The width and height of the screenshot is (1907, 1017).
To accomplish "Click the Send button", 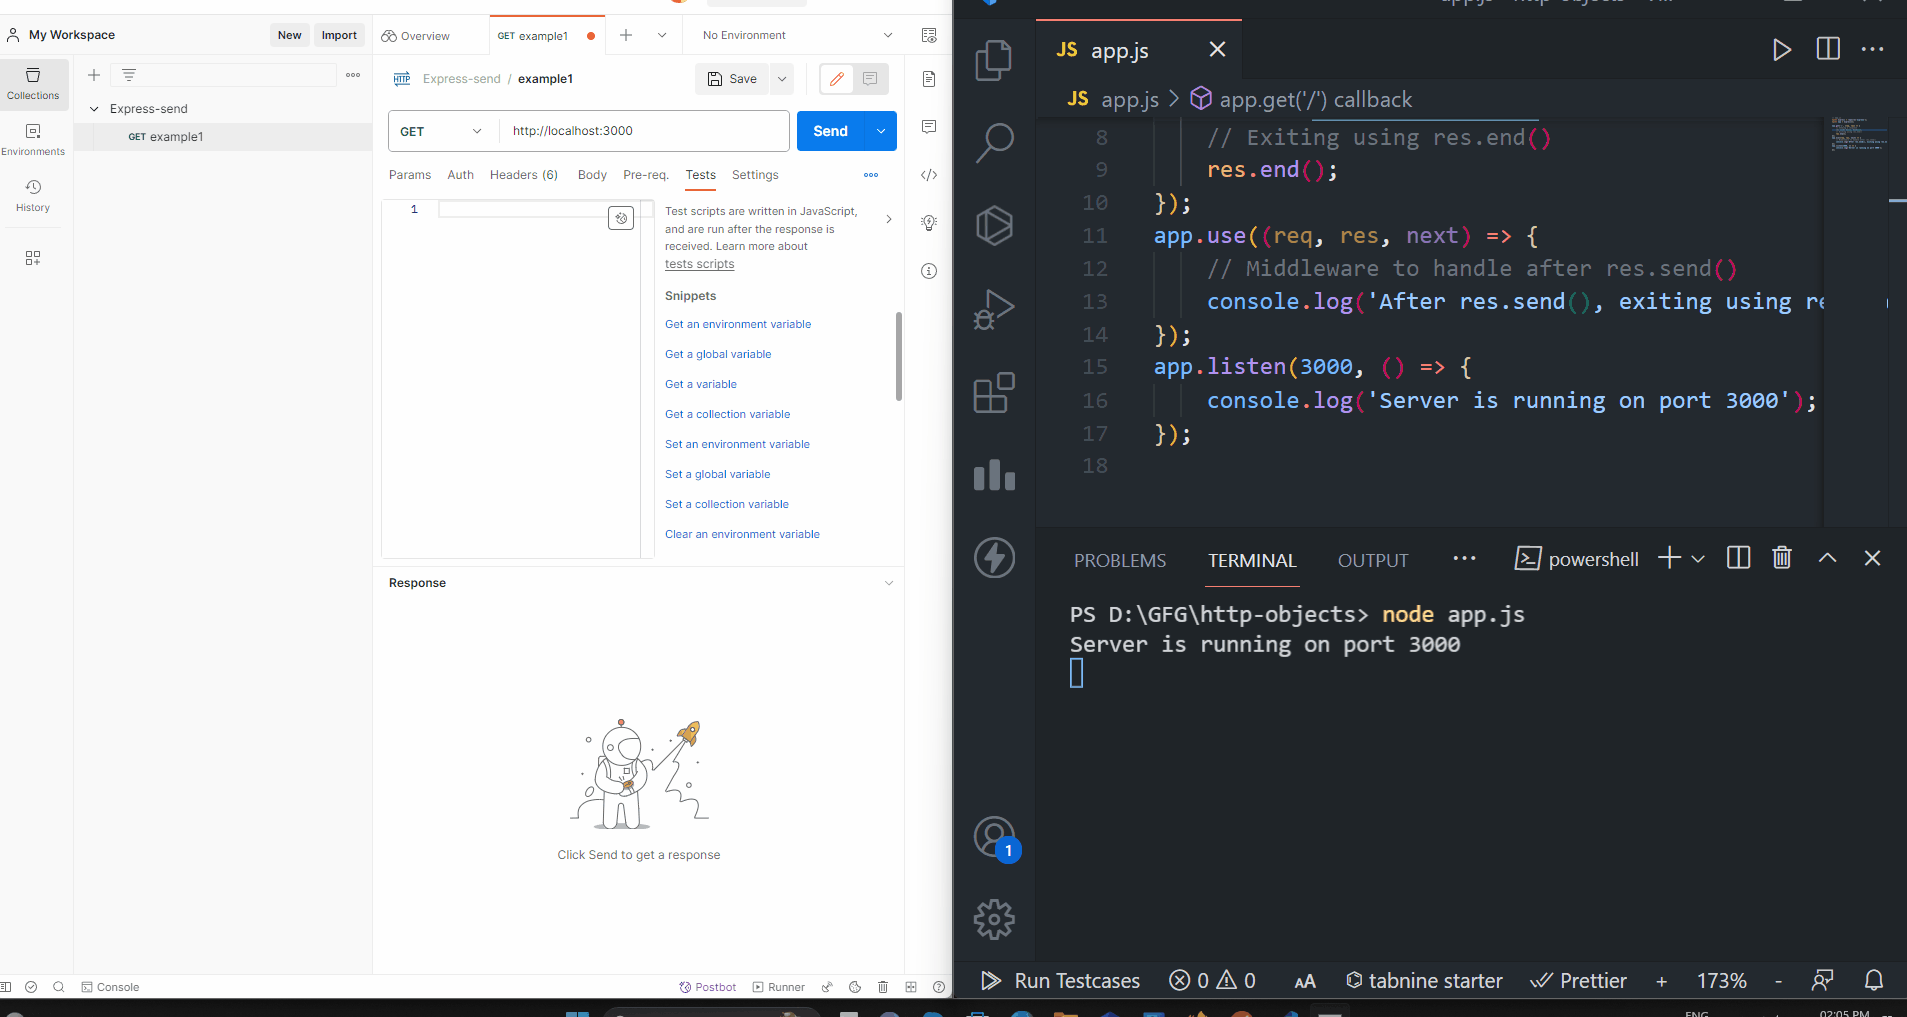I will 831,131.
